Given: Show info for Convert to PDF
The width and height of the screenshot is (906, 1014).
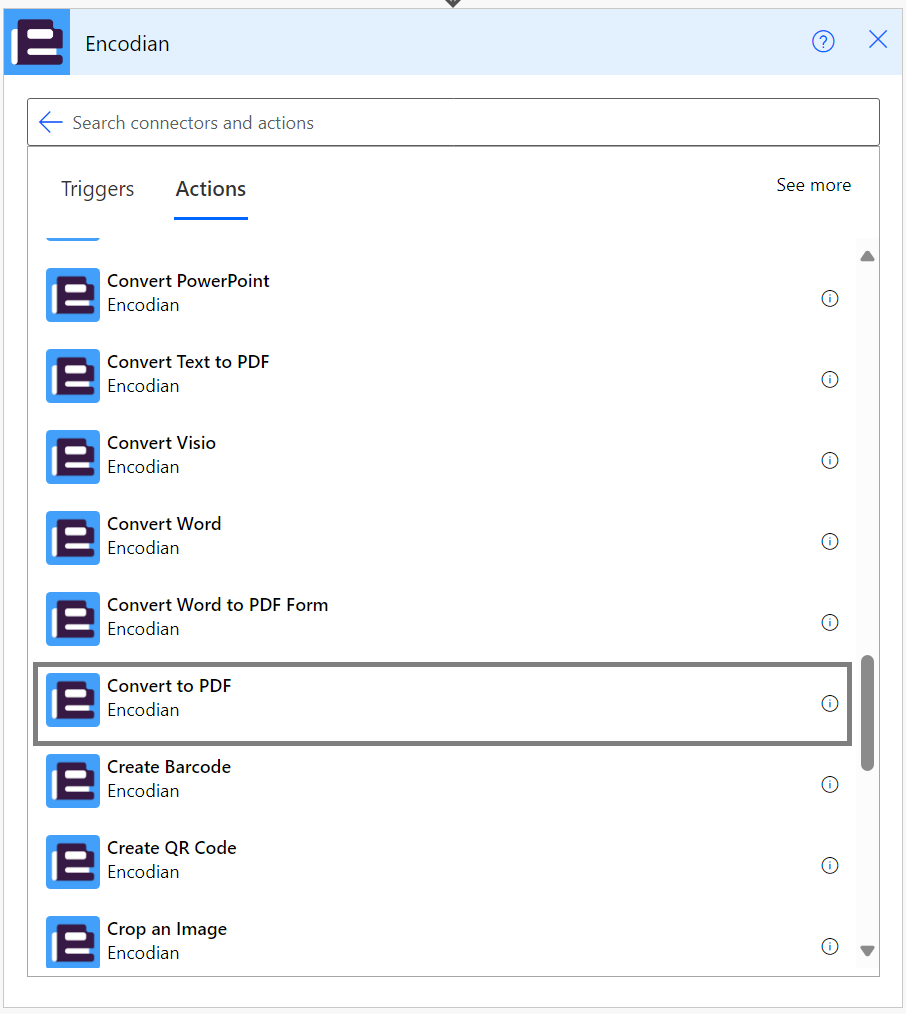Looking at the screenshot, I should tap(830, 703).
